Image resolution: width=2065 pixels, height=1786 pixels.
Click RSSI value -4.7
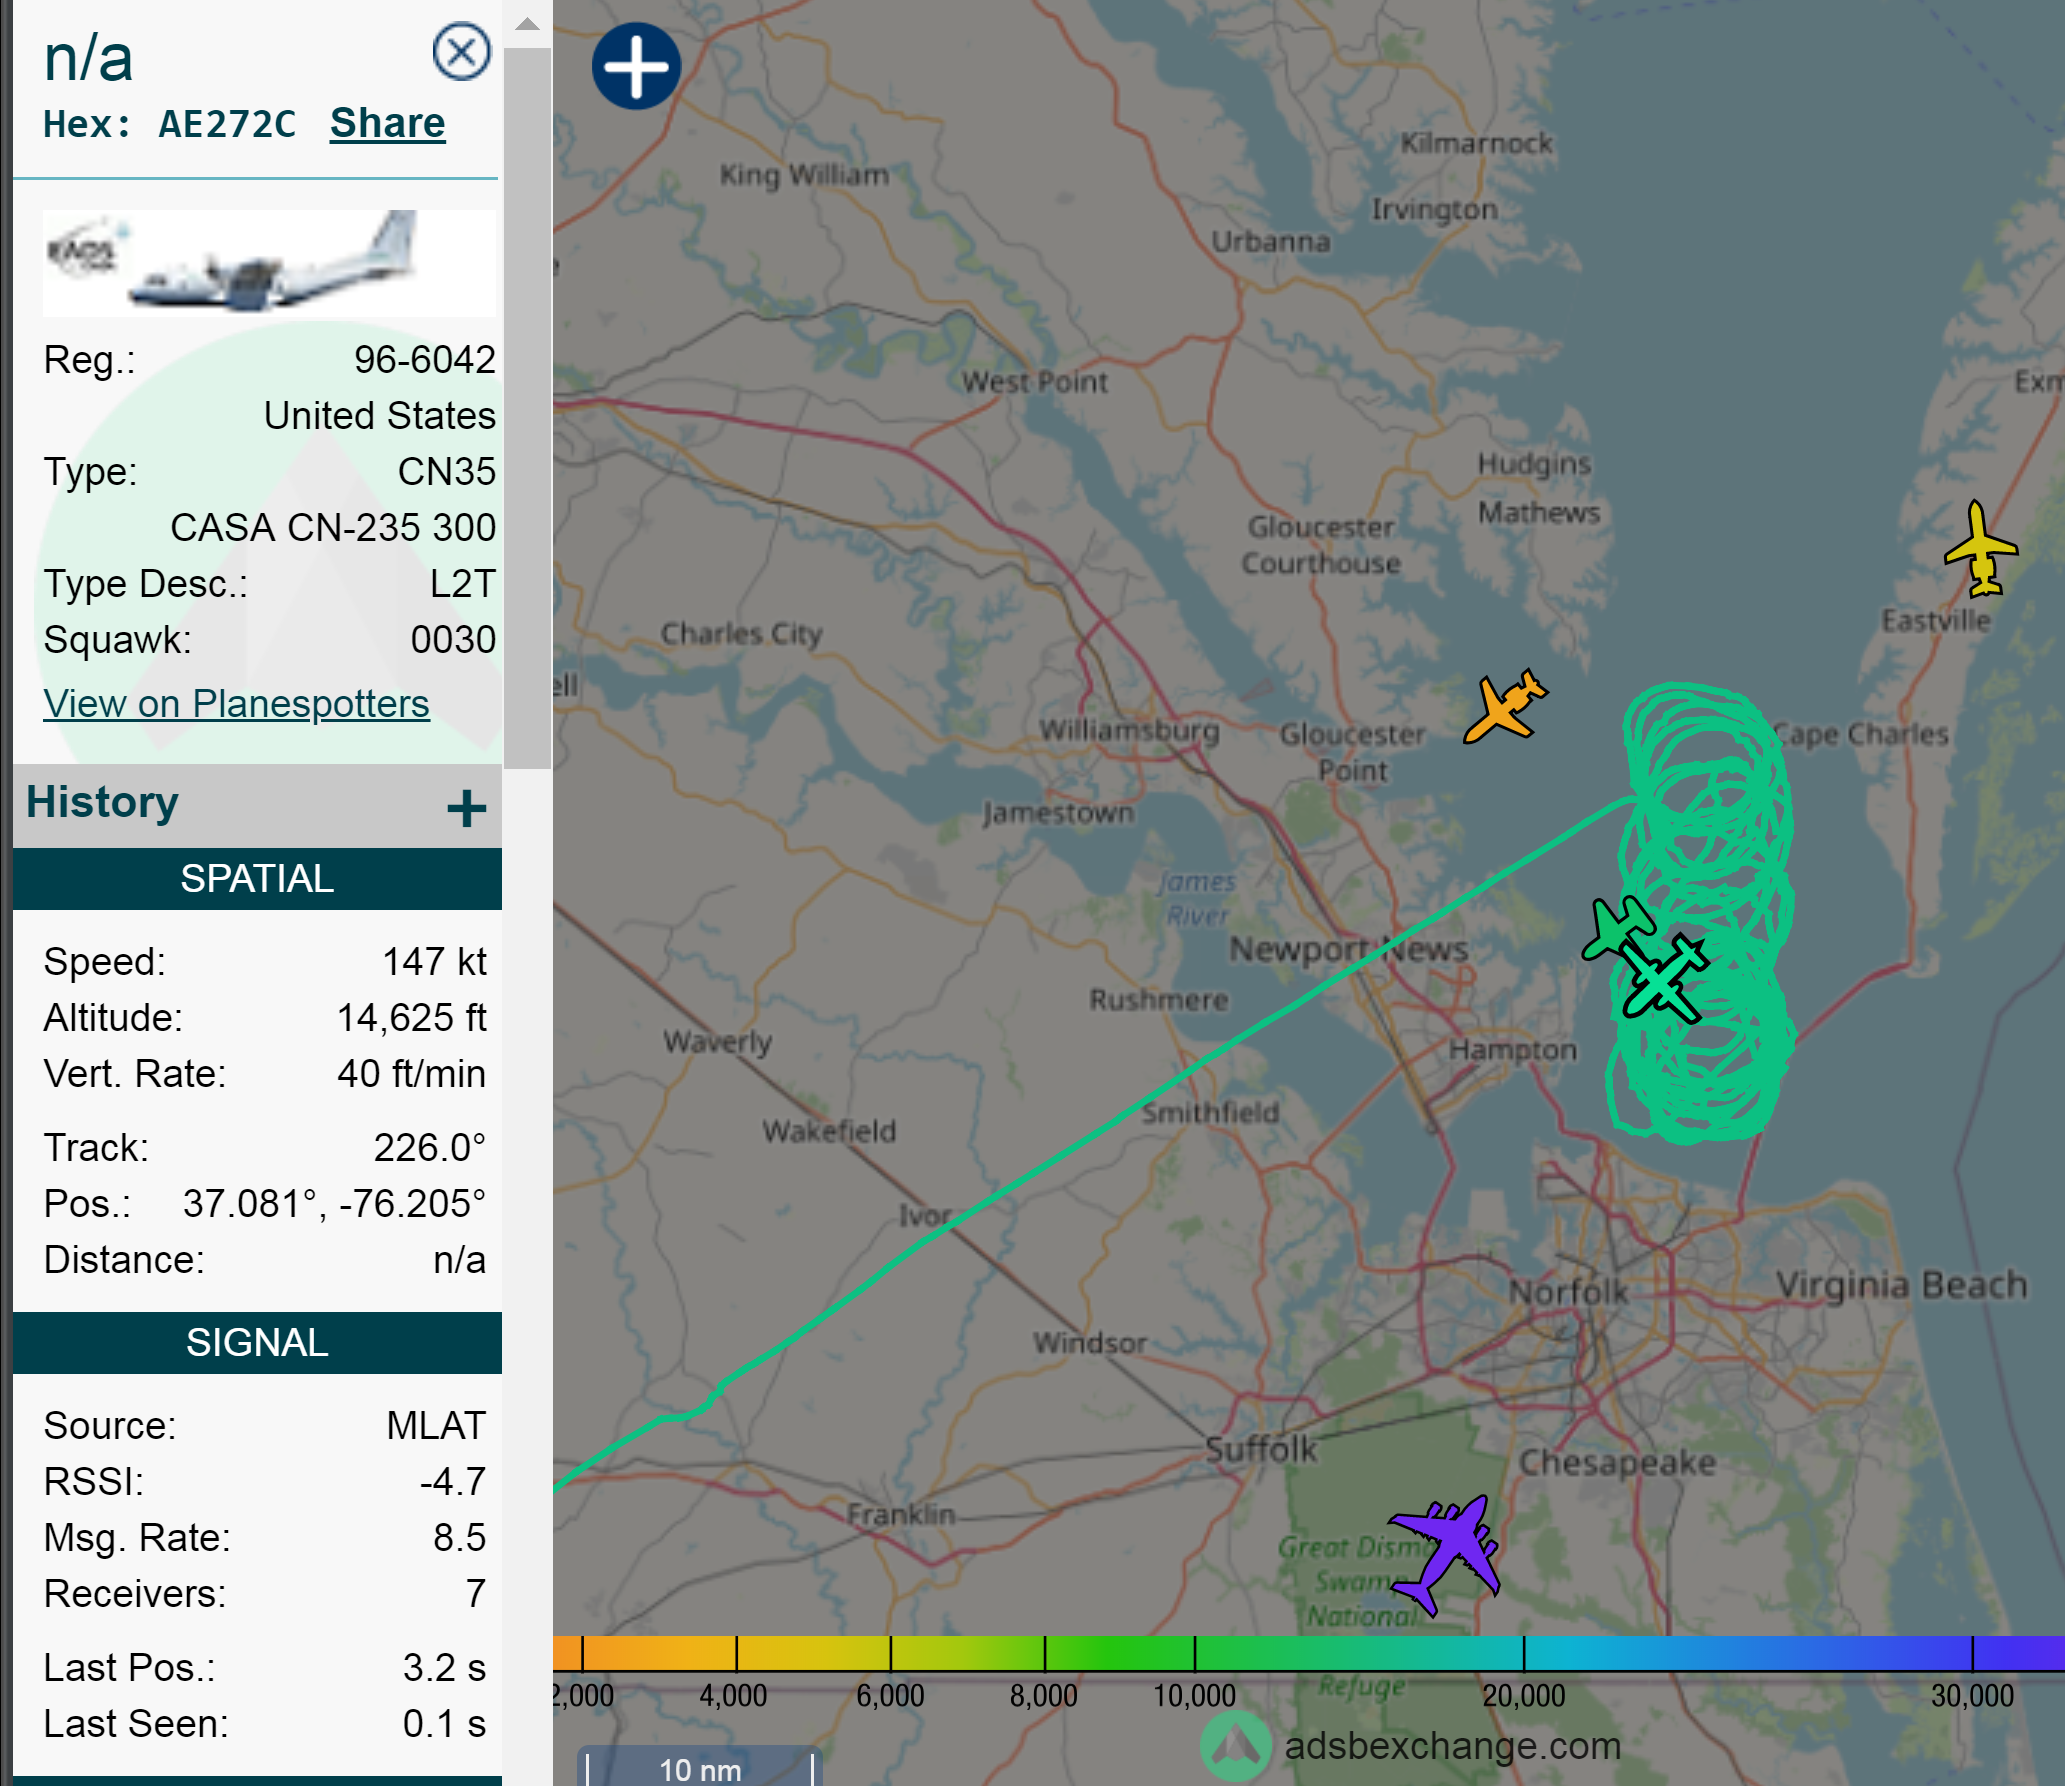click(x=453, y=1481)
